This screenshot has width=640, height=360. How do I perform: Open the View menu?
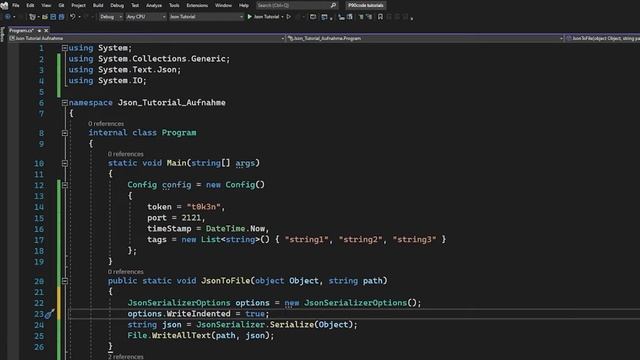(x=46, y=5)
